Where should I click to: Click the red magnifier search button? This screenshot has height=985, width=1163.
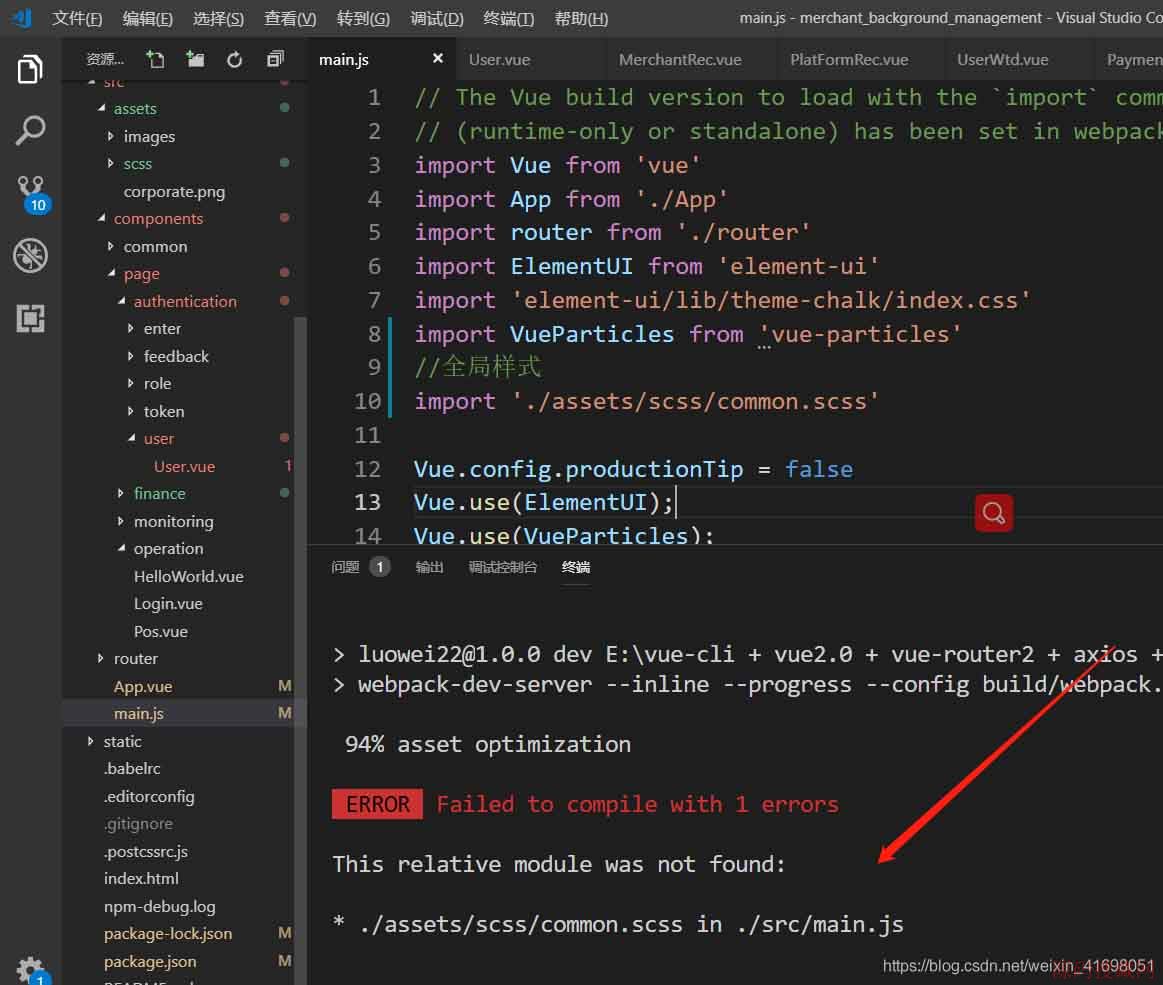click(x=993, y=513)
